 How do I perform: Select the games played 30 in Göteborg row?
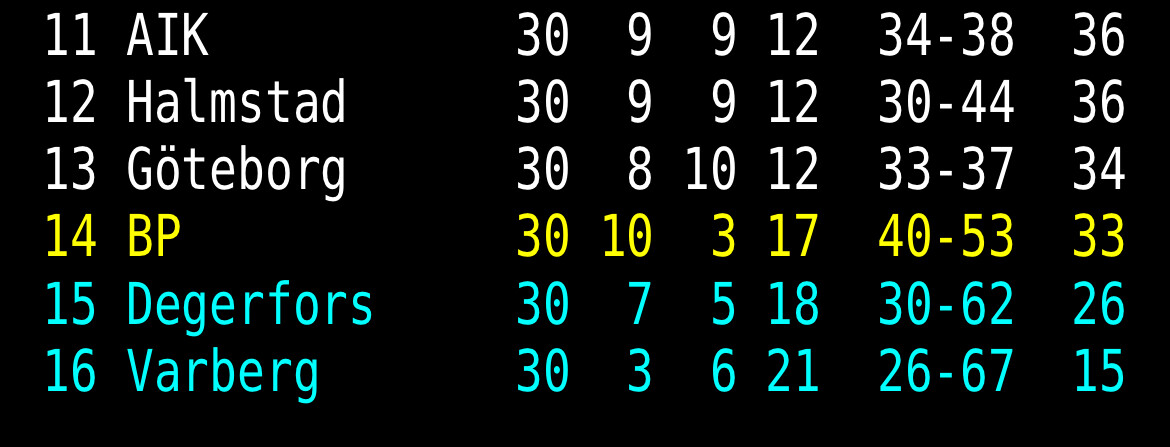pos(542,170)
